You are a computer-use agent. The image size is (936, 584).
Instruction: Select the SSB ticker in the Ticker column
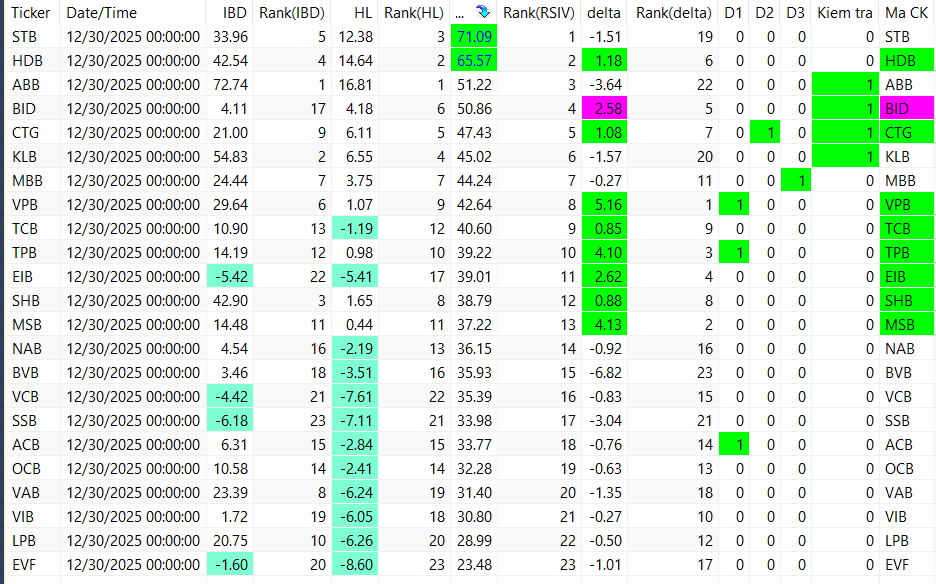click(24, 420)
